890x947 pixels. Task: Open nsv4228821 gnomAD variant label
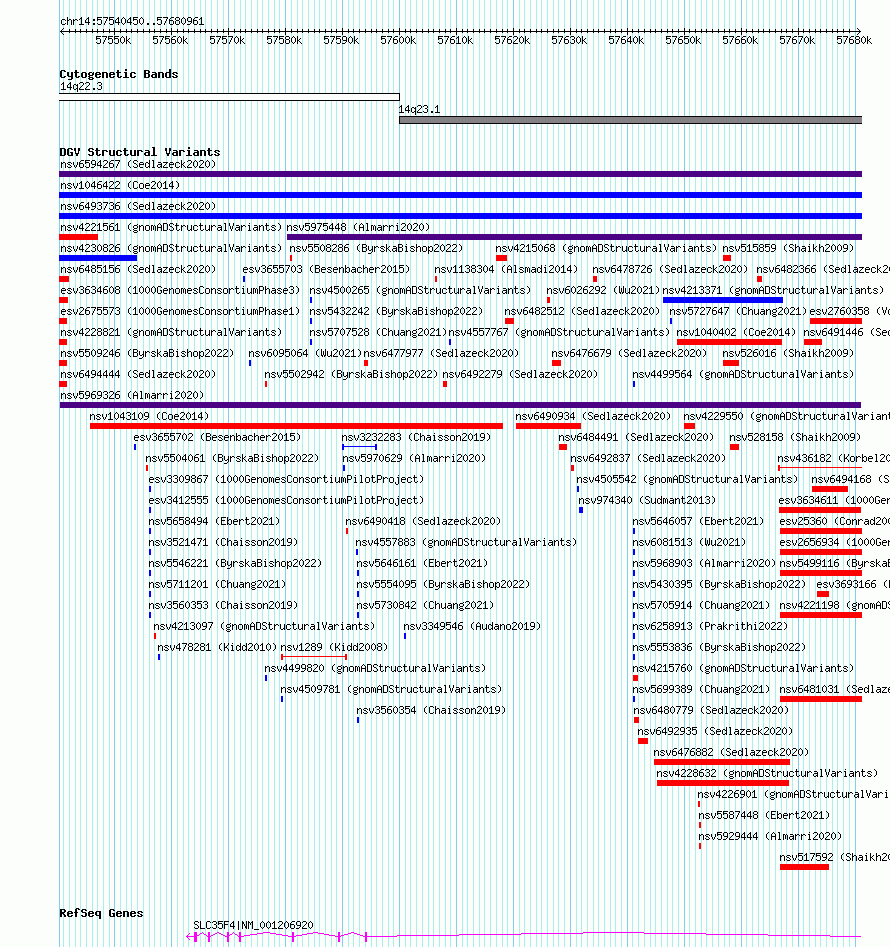click(x=171, y=333)
